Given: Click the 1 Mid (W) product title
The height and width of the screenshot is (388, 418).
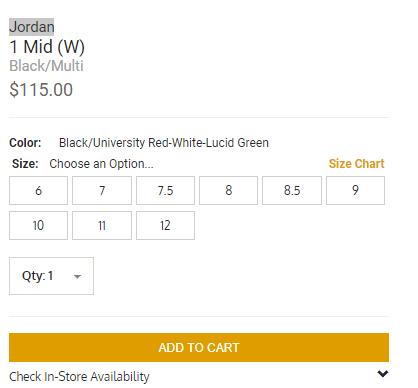Looking at the screenshot, I should point(47,47).
